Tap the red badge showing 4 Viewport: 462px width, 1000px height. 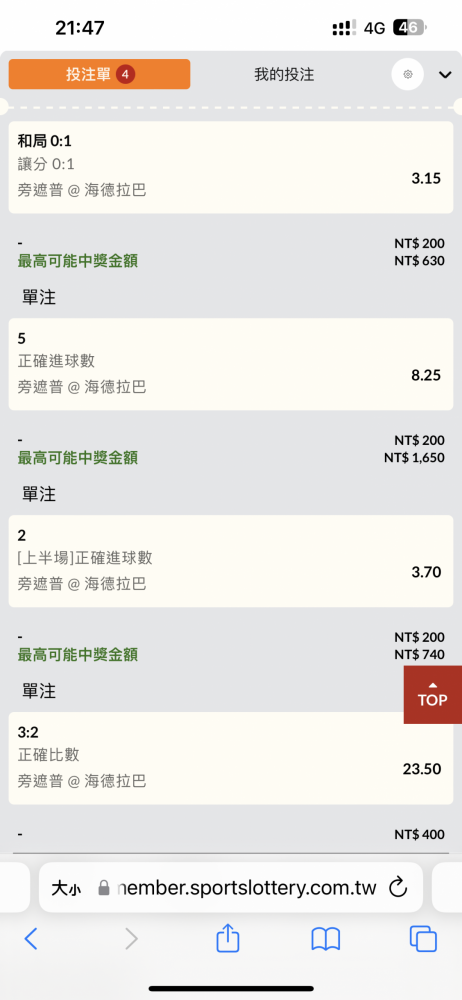tap(126, 75)
